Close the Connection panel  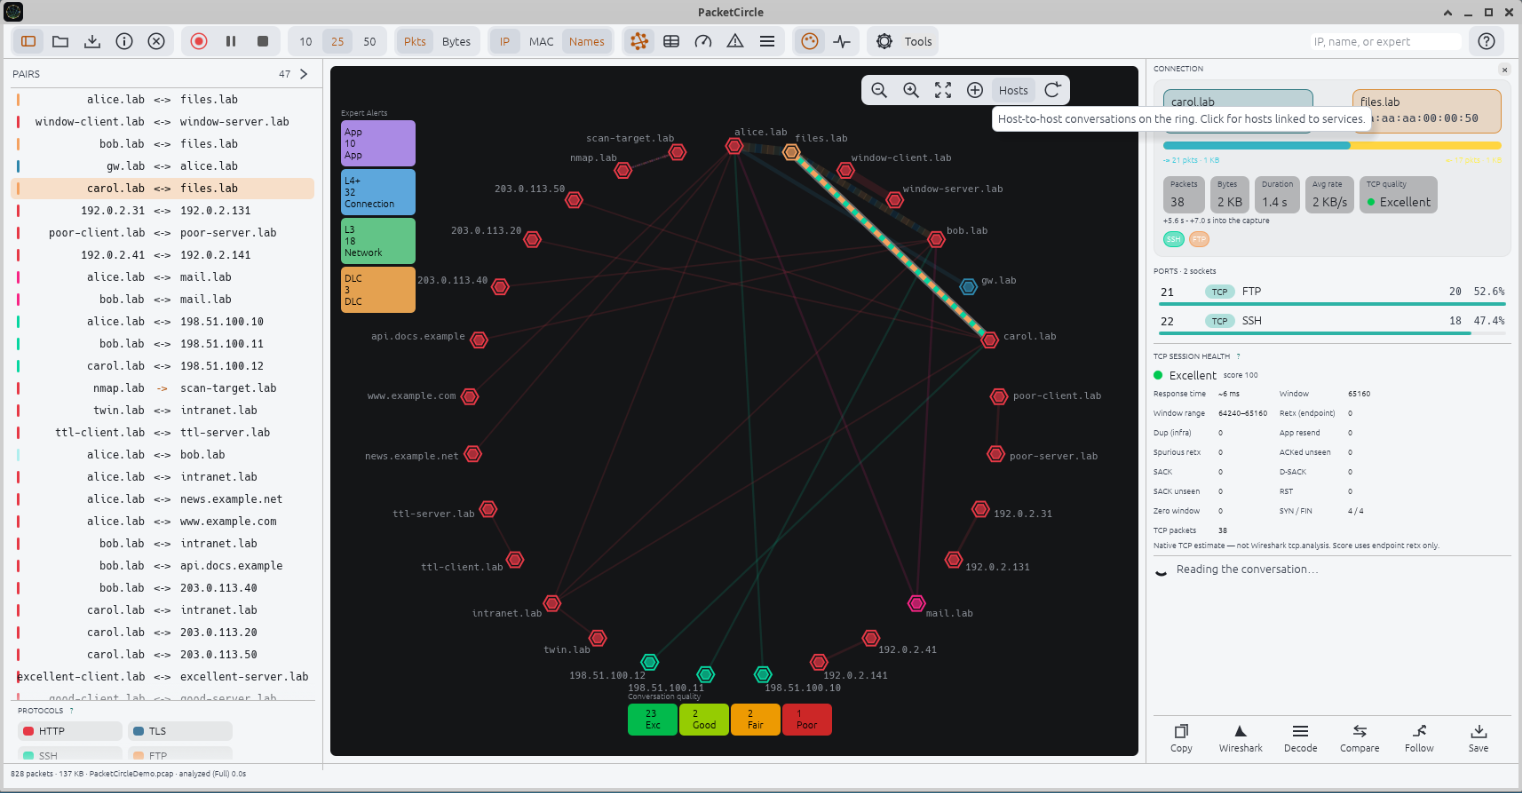click(x=1504, y=70)
